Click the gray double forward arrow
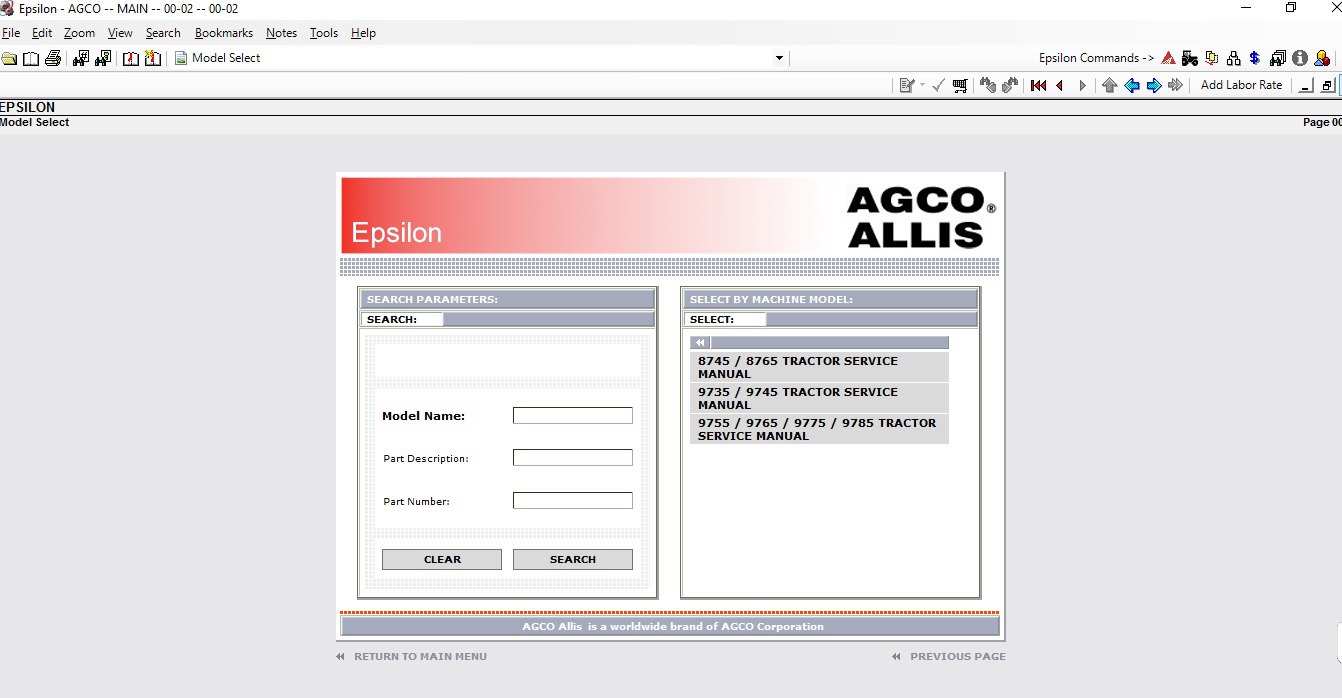 point(1176,85)
